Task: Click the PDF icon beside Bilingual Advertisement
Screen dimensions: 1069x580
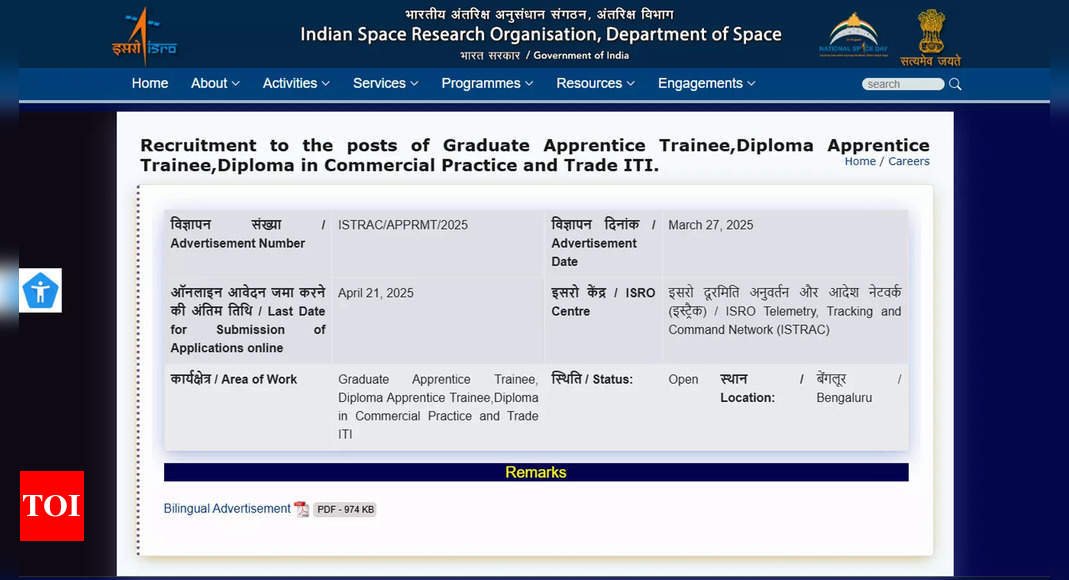Action: [301, 509]
